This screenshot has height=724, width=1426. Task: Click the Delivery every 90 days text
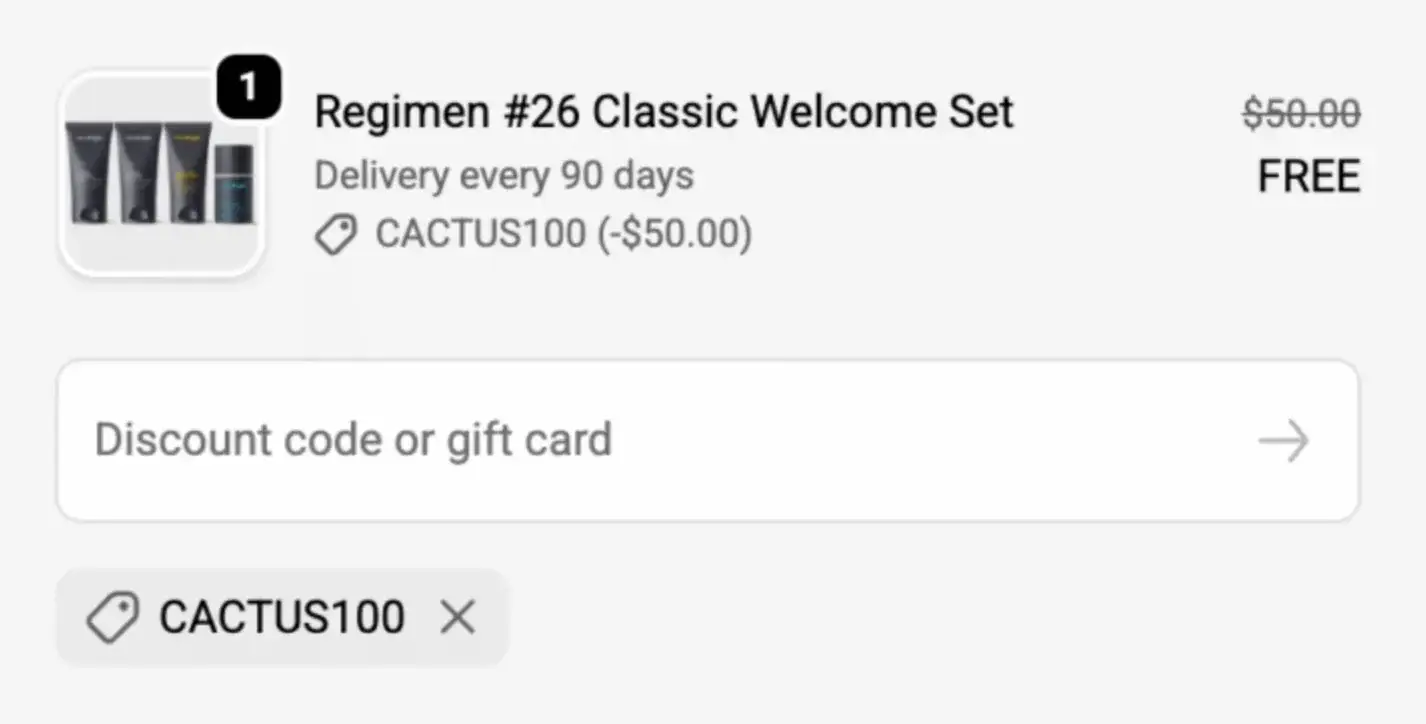pos(504,176)
